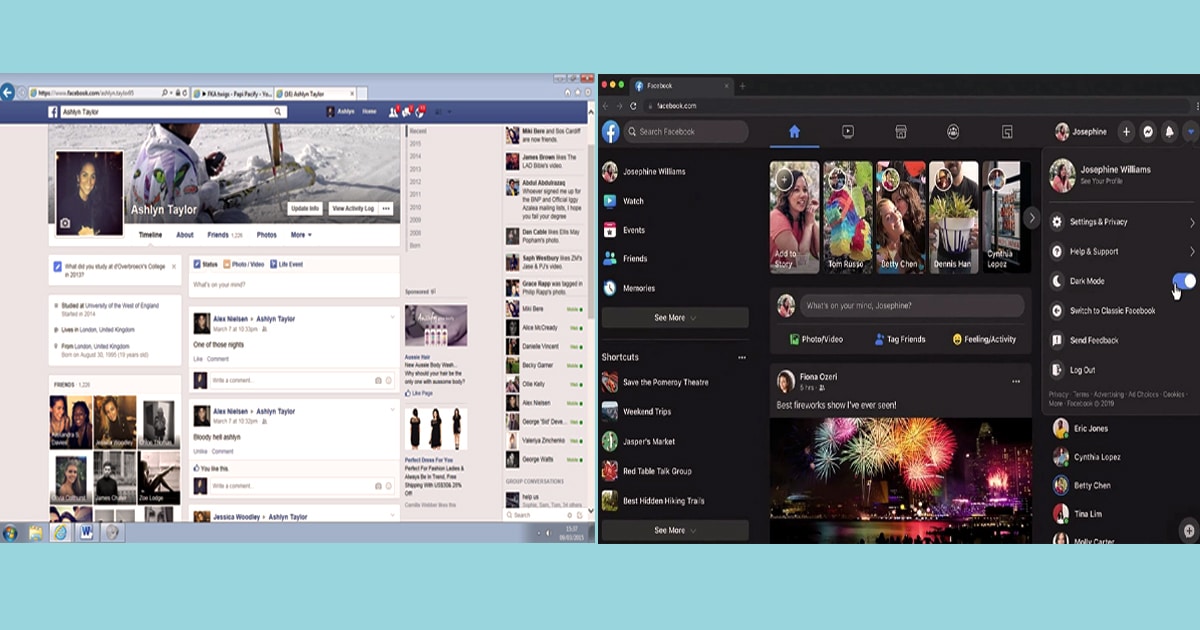This screenshot has height=630, width=1200.
Task: Open friend requests icon in blue bar
Action: point(394,112)
